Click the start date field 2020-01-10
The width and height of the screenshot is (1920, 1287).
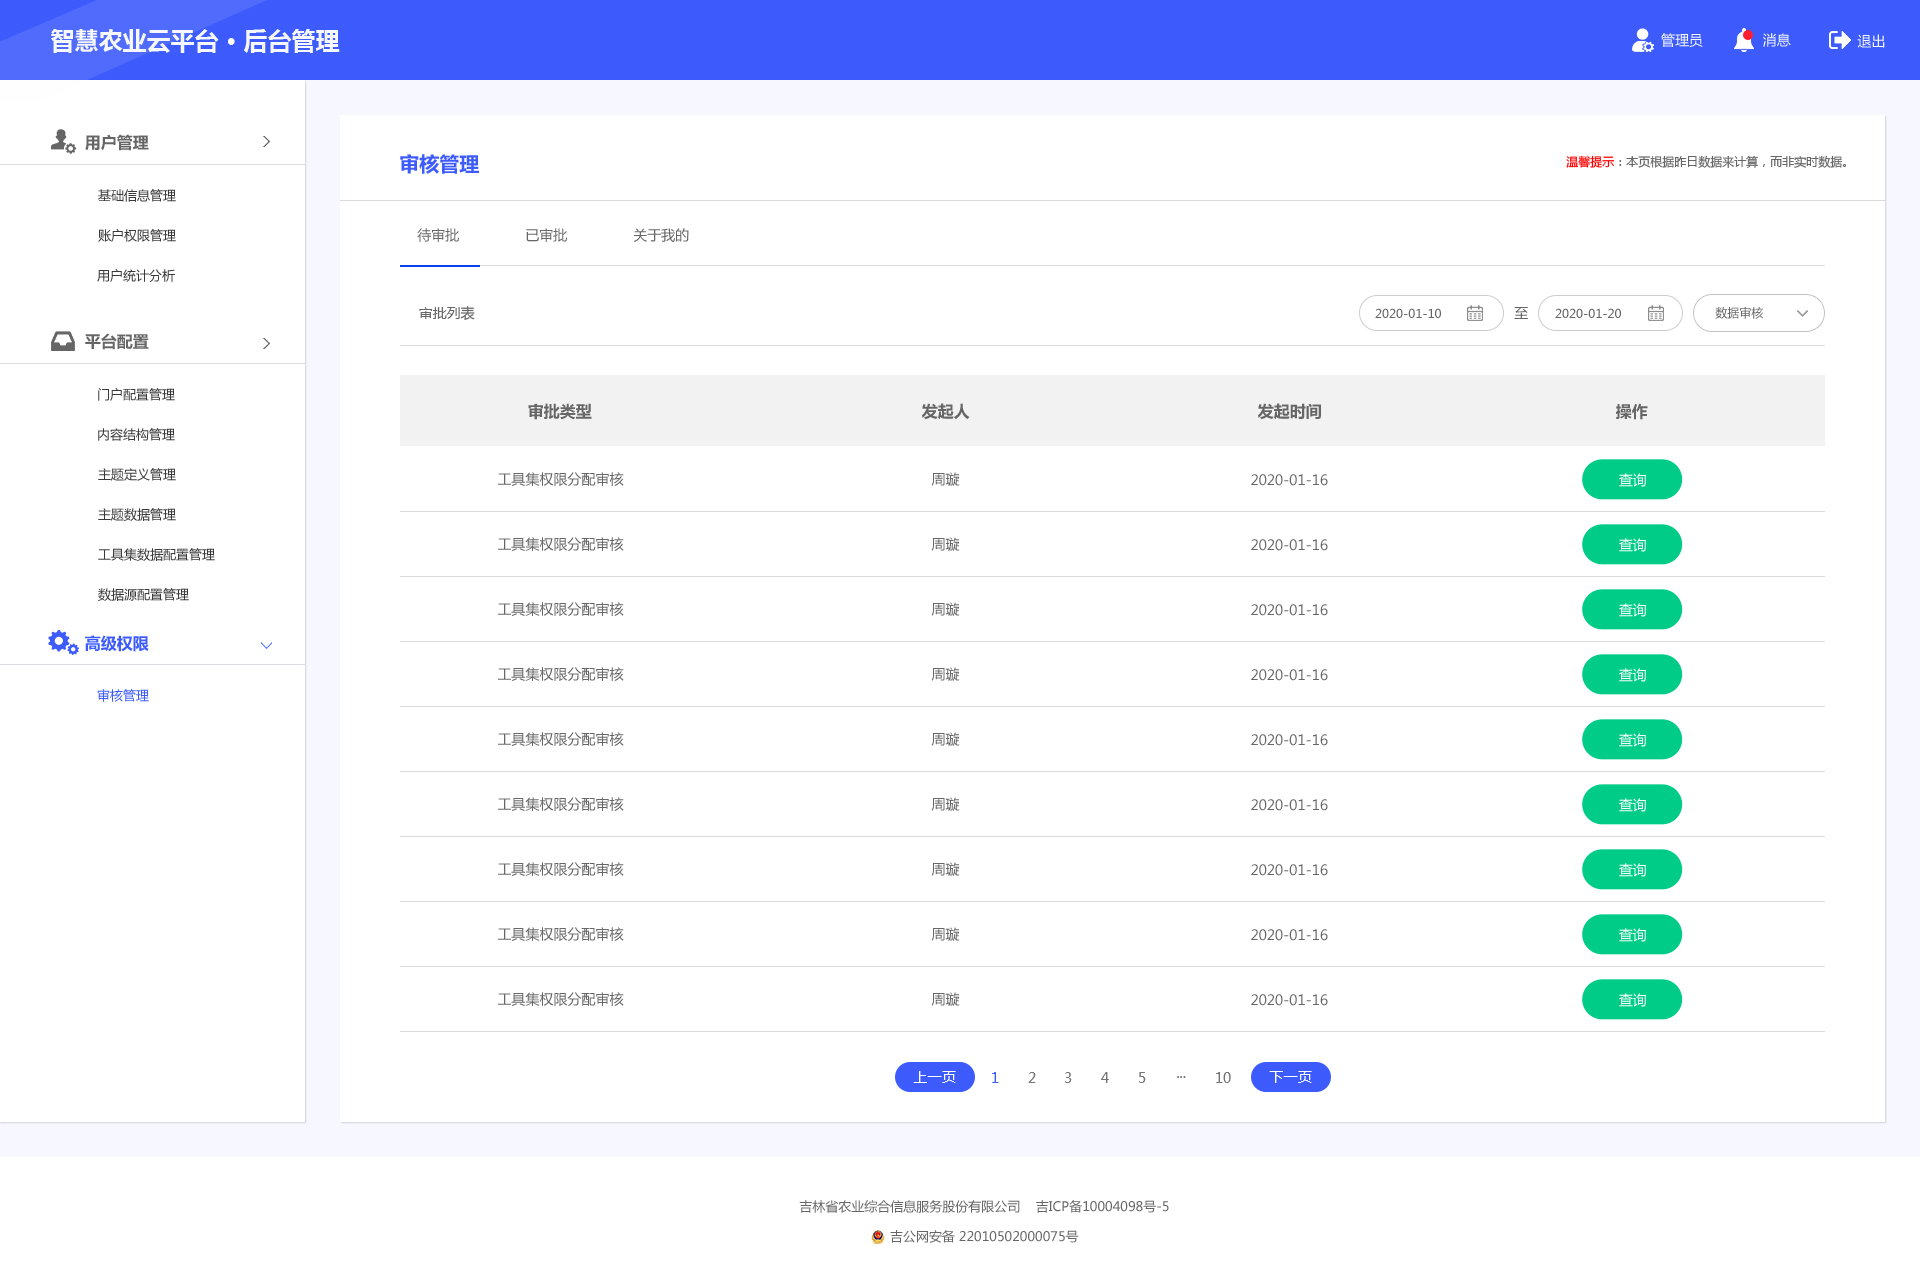pos(1431,313)
